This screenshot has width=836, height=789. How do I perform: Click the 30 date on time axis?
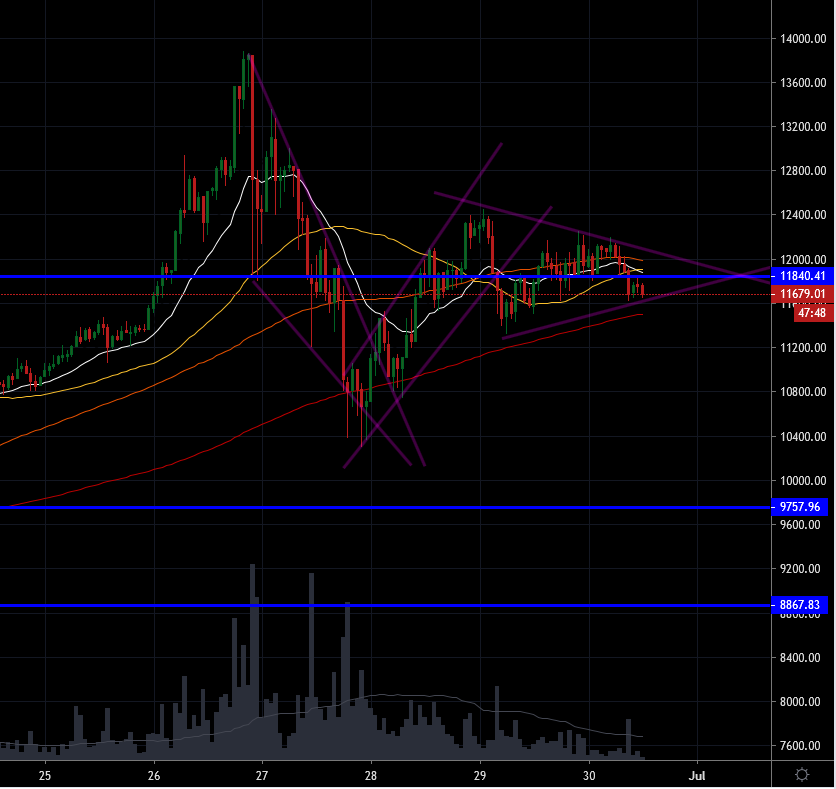589,775
